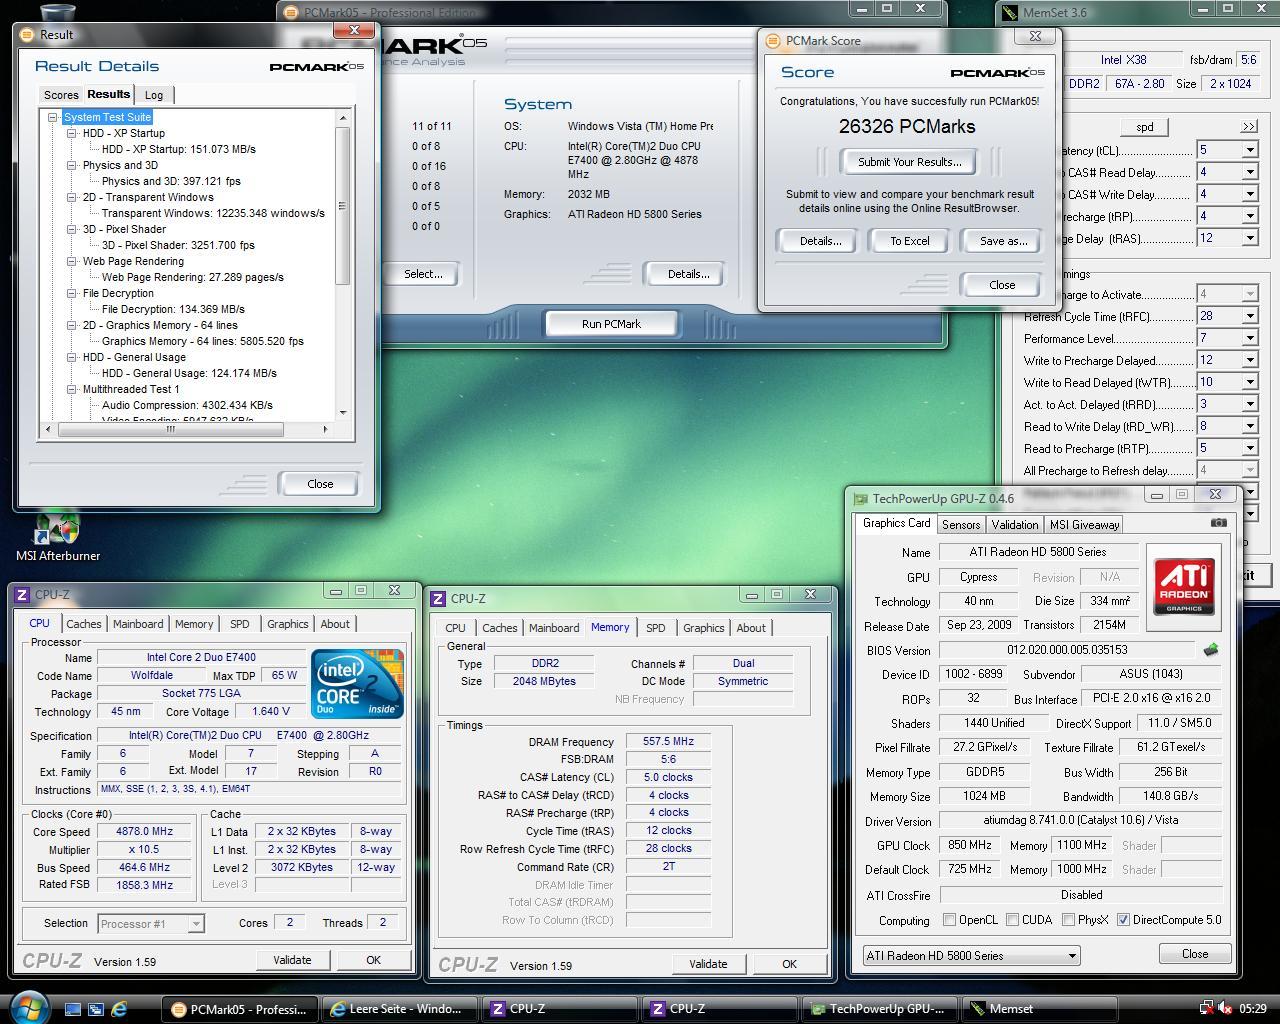Click the network tray icon
1280x1024 pixels.
[x=1207, y=1008]
